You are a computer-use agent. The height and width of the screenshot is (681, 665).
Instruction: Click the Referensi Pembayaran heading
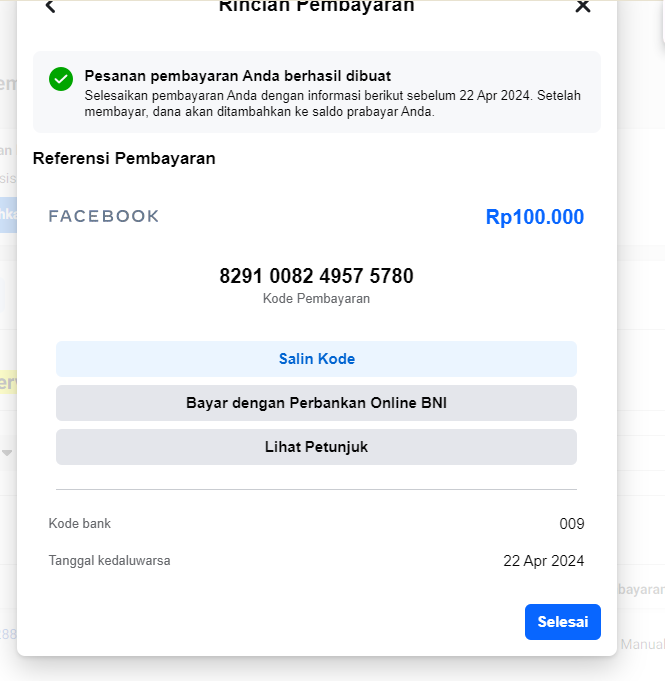coord(124,158)
